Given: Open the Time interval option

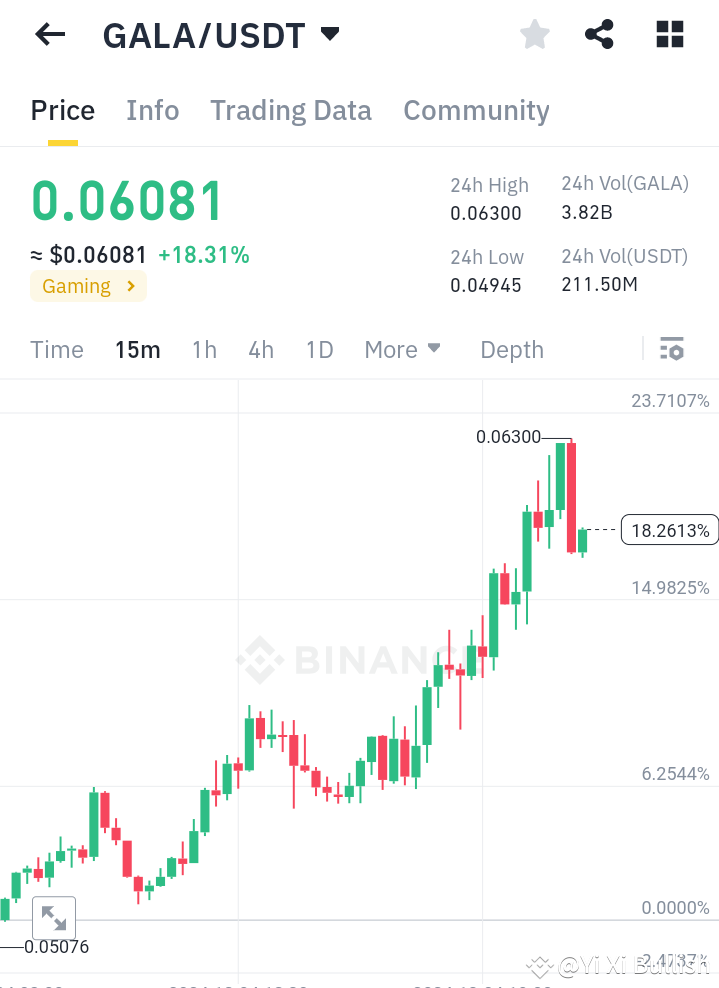Looking at the screenshot, I should pos(56,350).
